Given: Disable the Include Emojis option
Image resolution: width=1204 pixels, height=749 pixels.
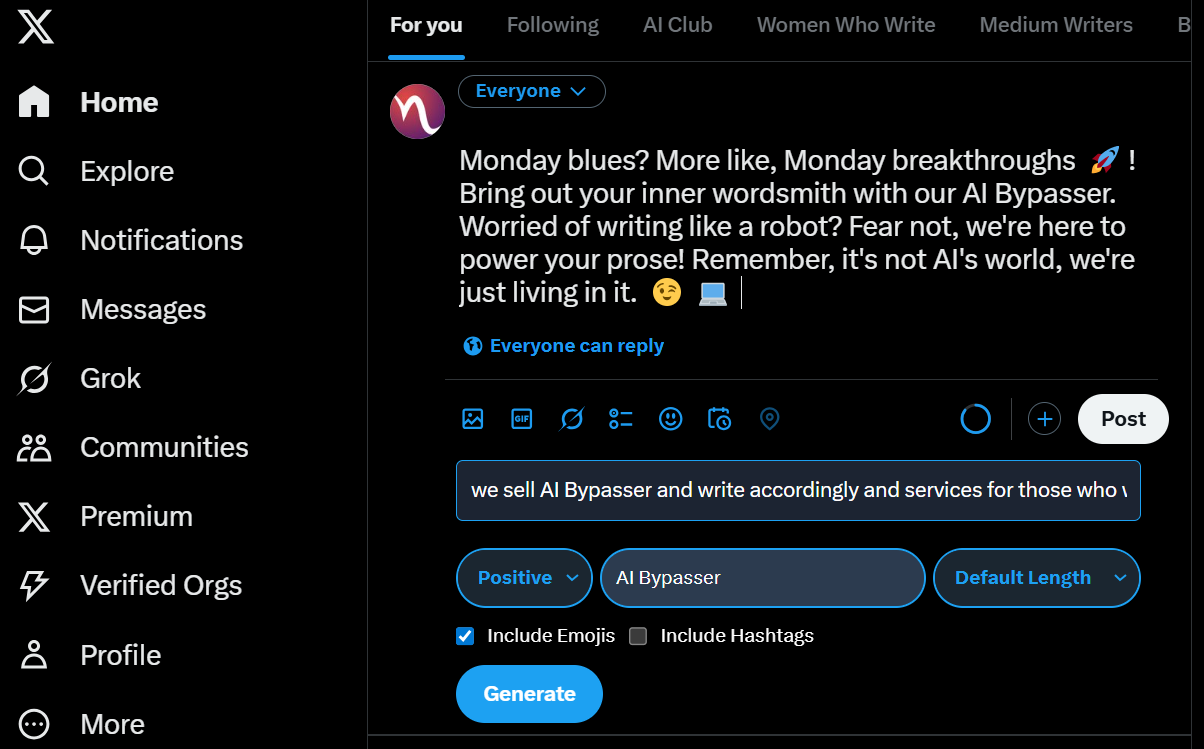Looking at the screenshot, I should (465, 635).
